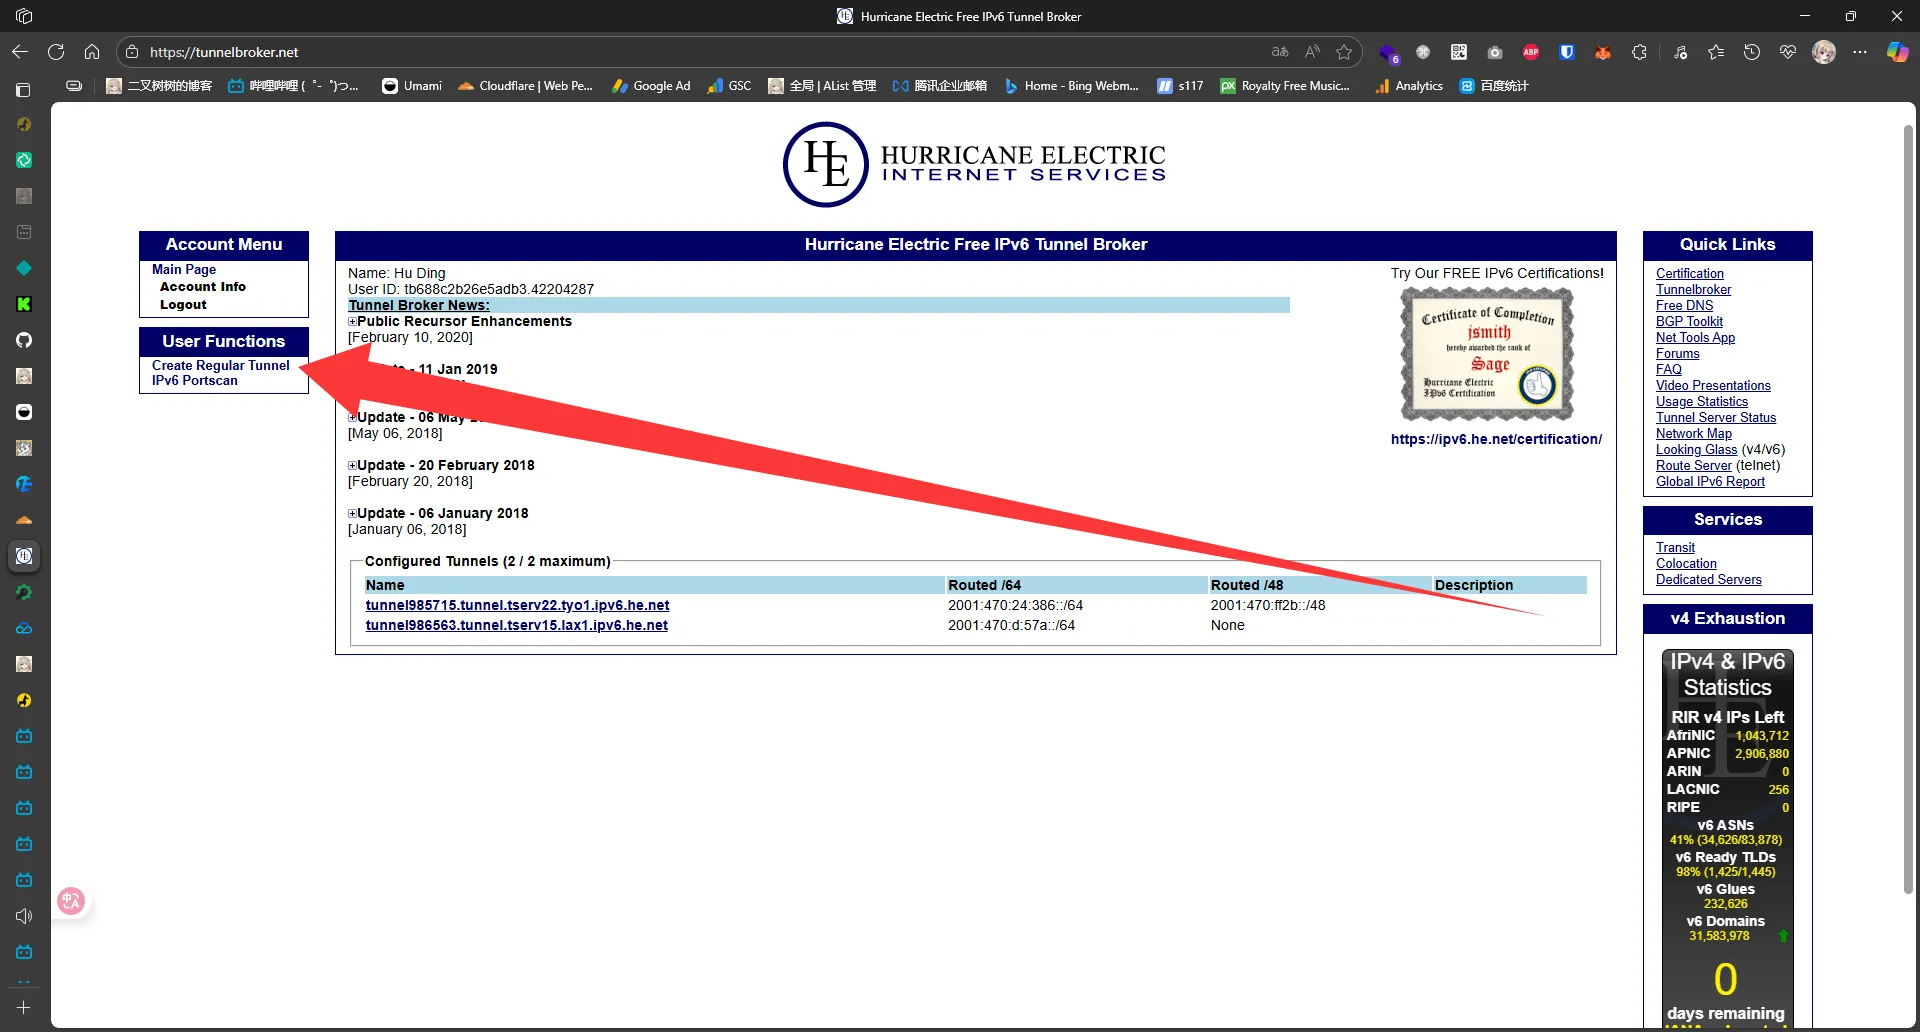Star this page as a favorite

point(1344,52)
